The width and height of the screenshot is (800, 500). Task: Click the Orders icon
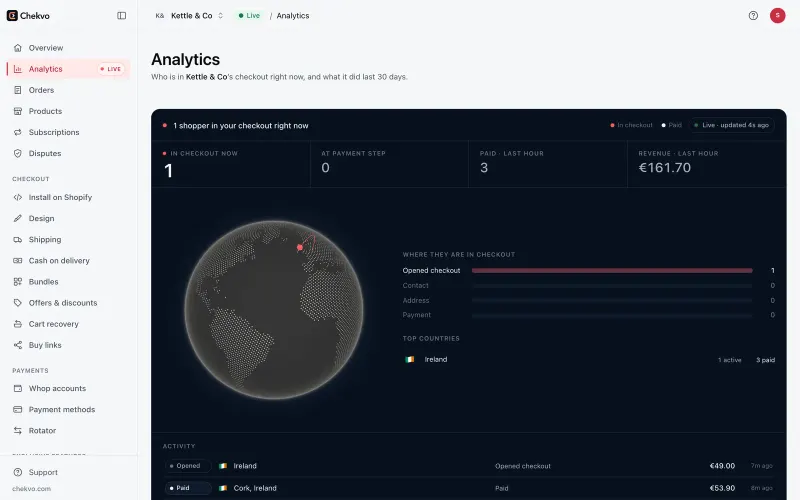pyautogui.click(x=18, y=90)
